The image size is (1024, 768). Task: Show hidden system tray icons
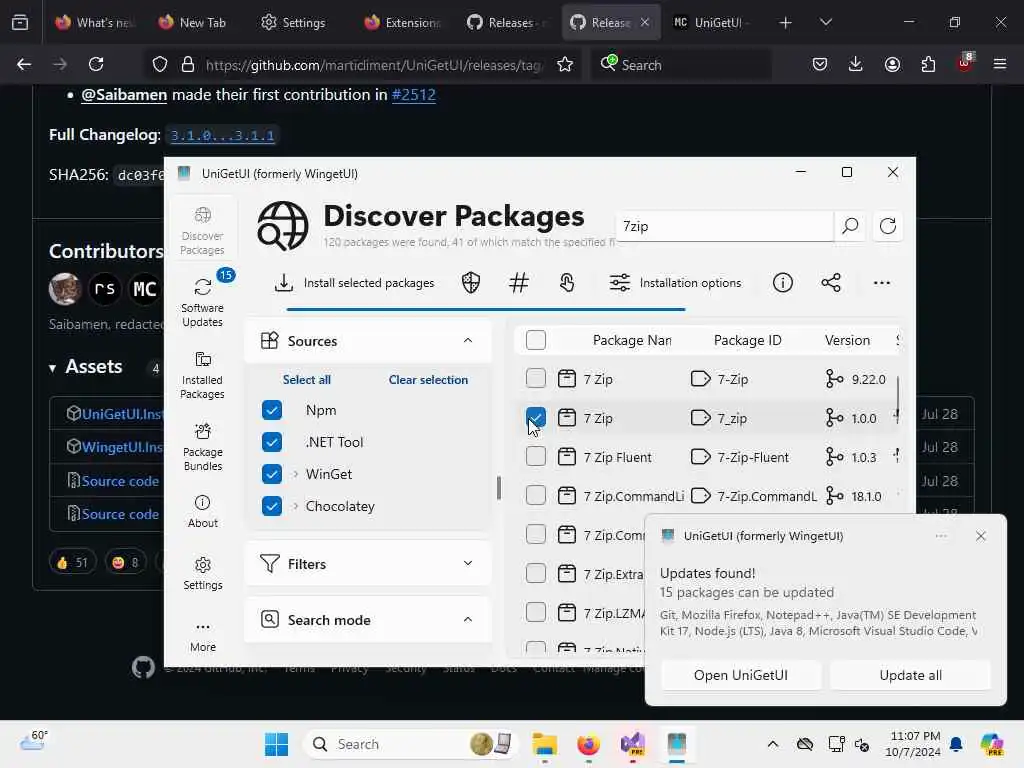(x=773, y=744)
